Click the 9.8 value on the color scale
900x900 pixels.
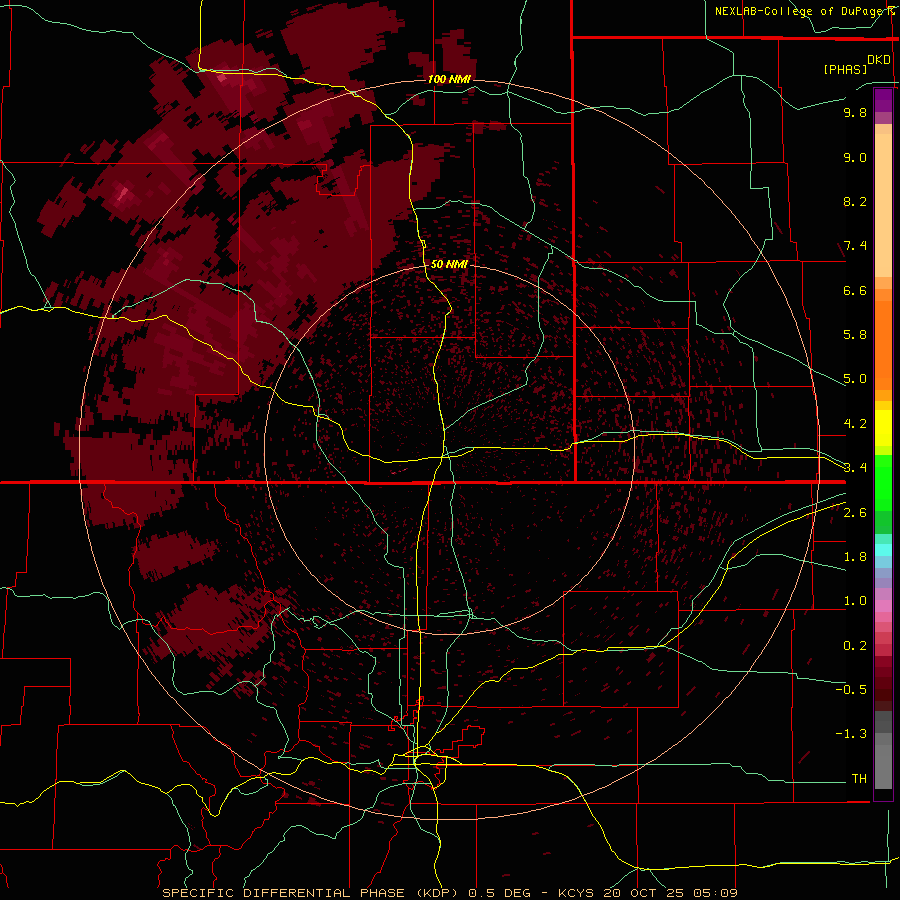click(x=855, y=112)
